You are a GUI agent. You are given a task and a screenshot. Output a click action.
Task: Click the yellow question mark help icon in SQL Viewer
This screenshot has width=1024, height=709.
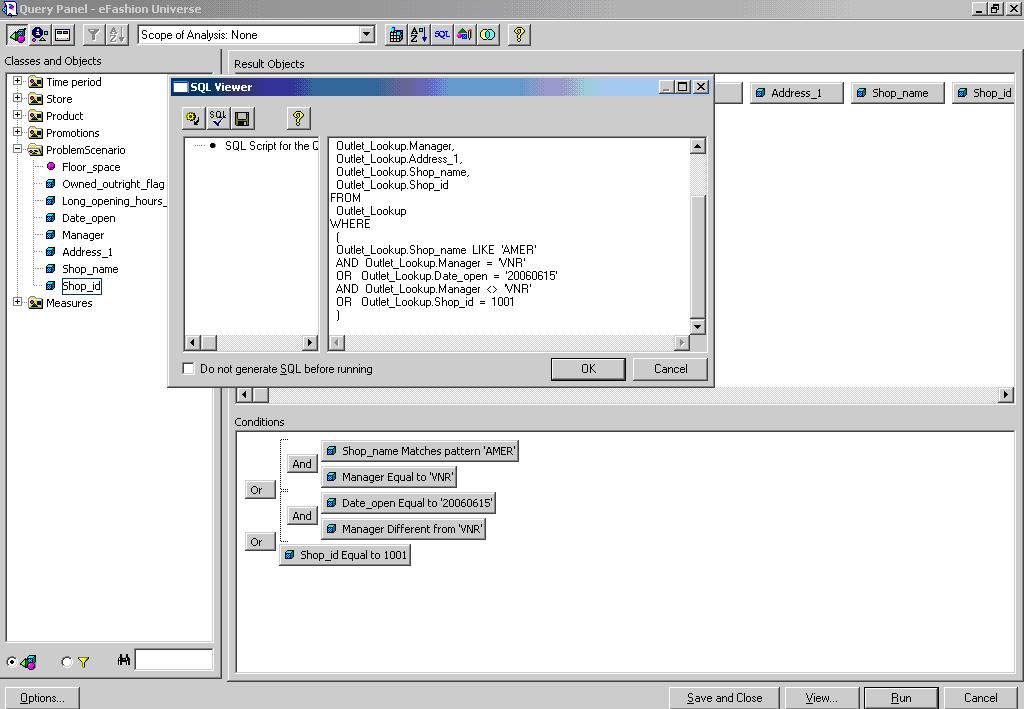297,119
